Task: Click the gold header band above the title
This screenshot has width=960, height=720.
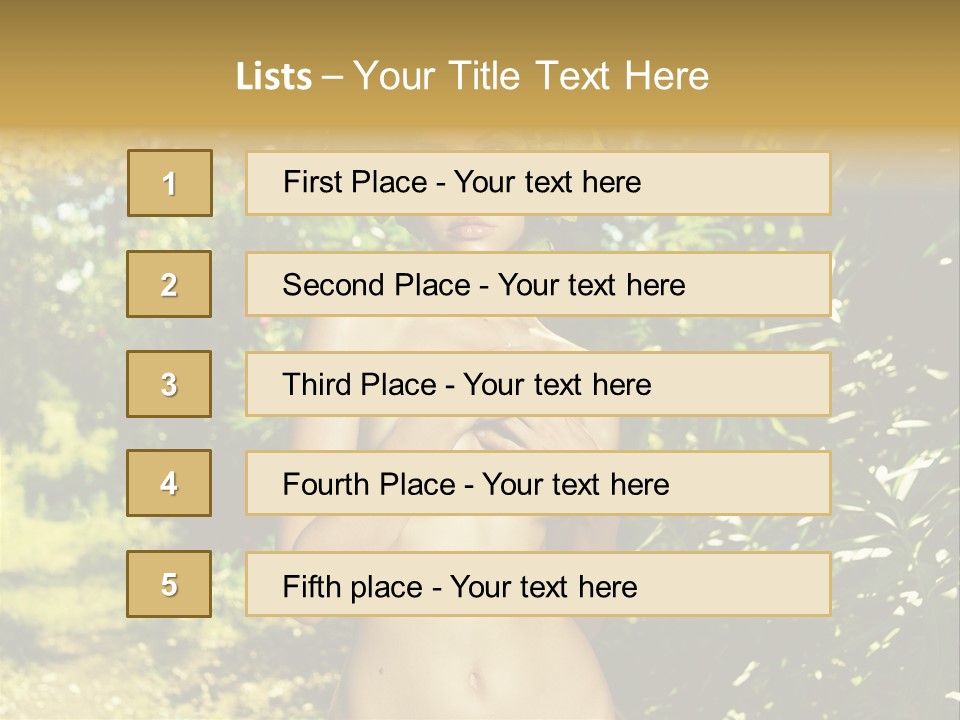Action: 480,22
